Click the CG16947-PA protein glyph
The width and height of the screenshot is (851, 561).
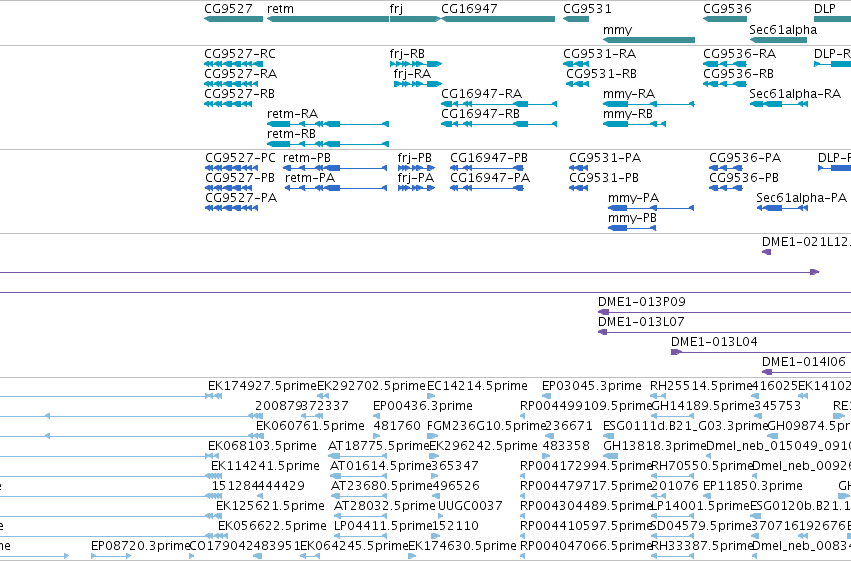pos(487,188)
